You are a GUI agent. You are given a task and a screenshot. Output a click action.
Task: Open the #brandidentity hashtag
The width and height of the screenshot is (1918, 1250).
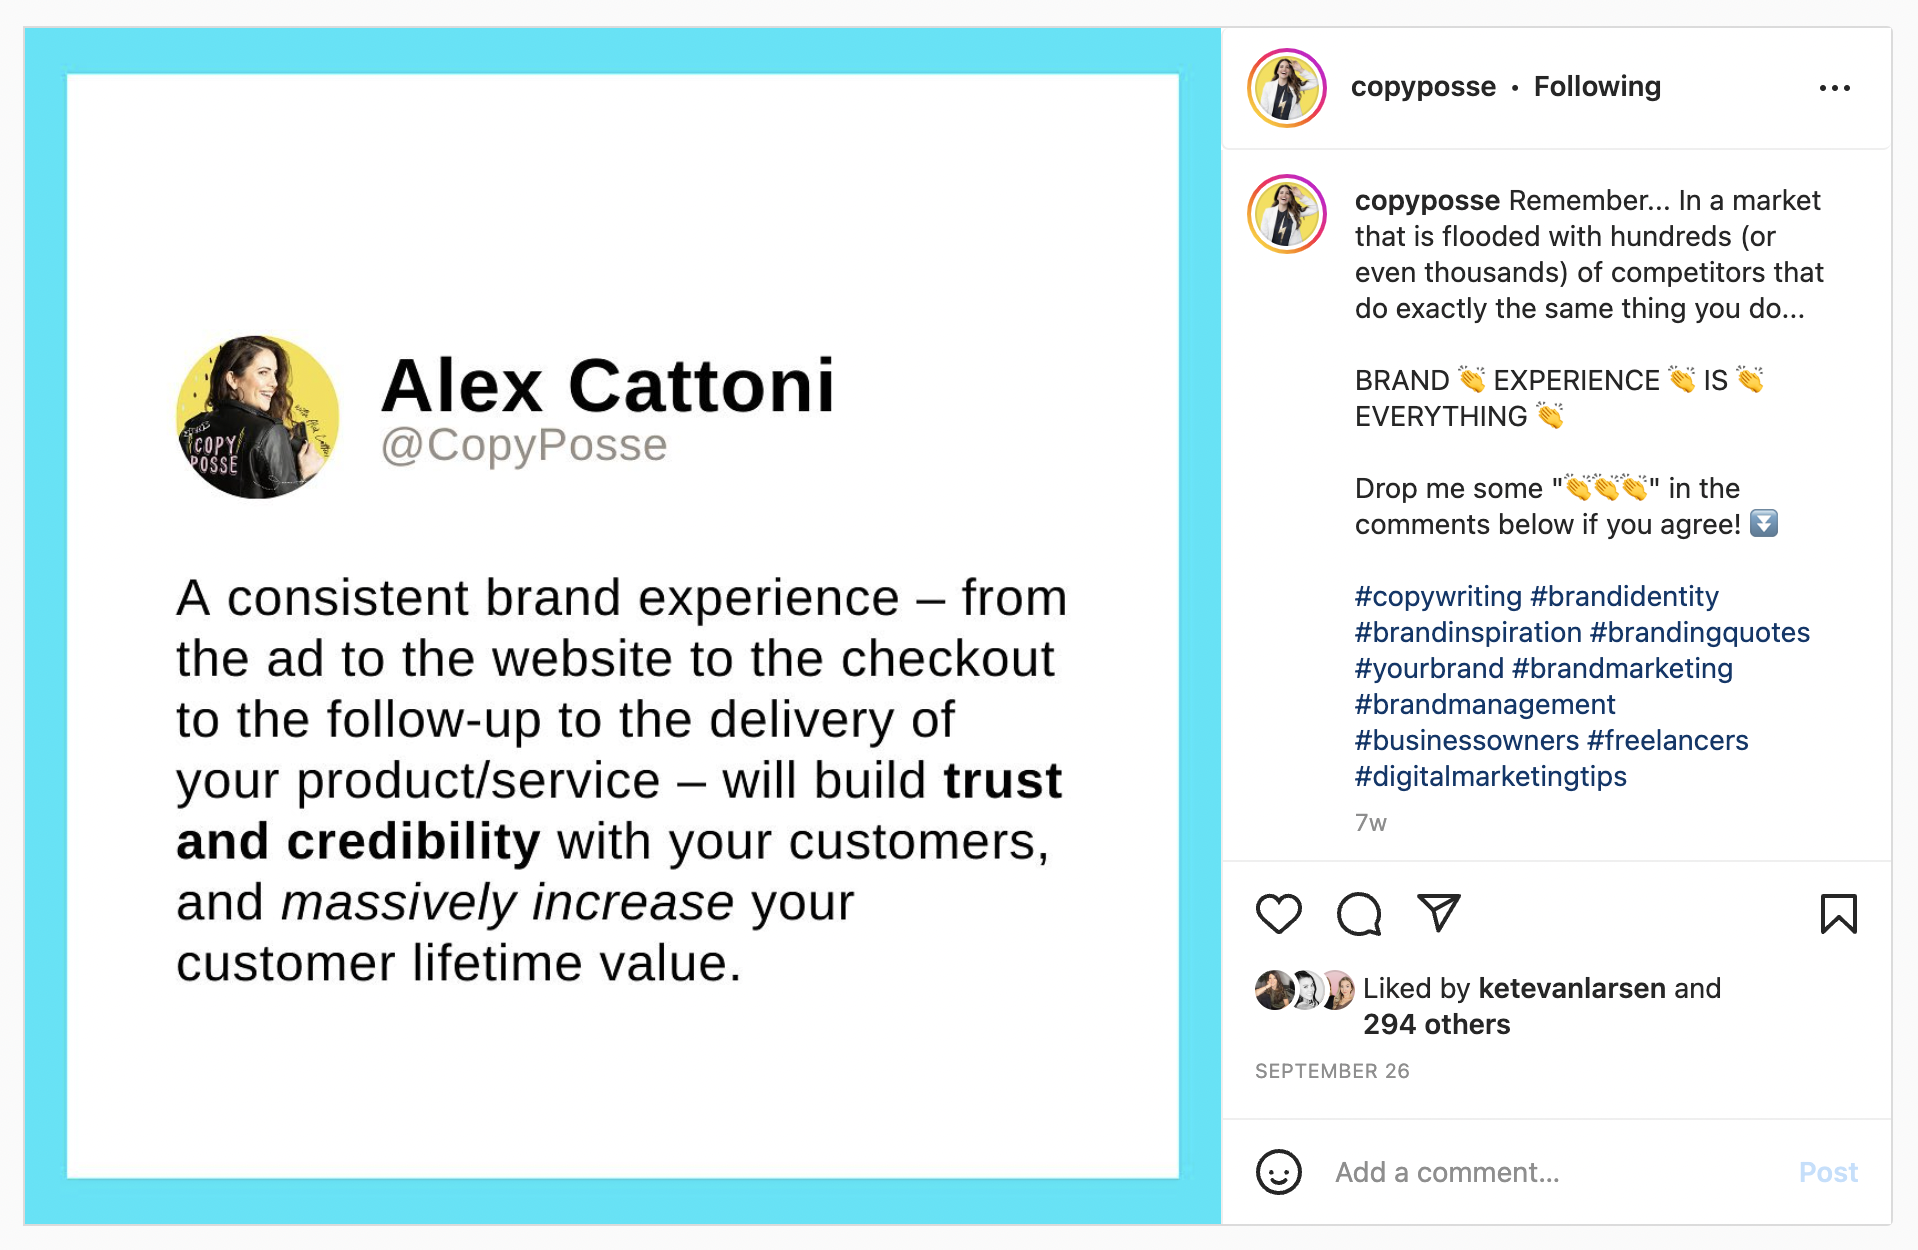click(1624, 597)
